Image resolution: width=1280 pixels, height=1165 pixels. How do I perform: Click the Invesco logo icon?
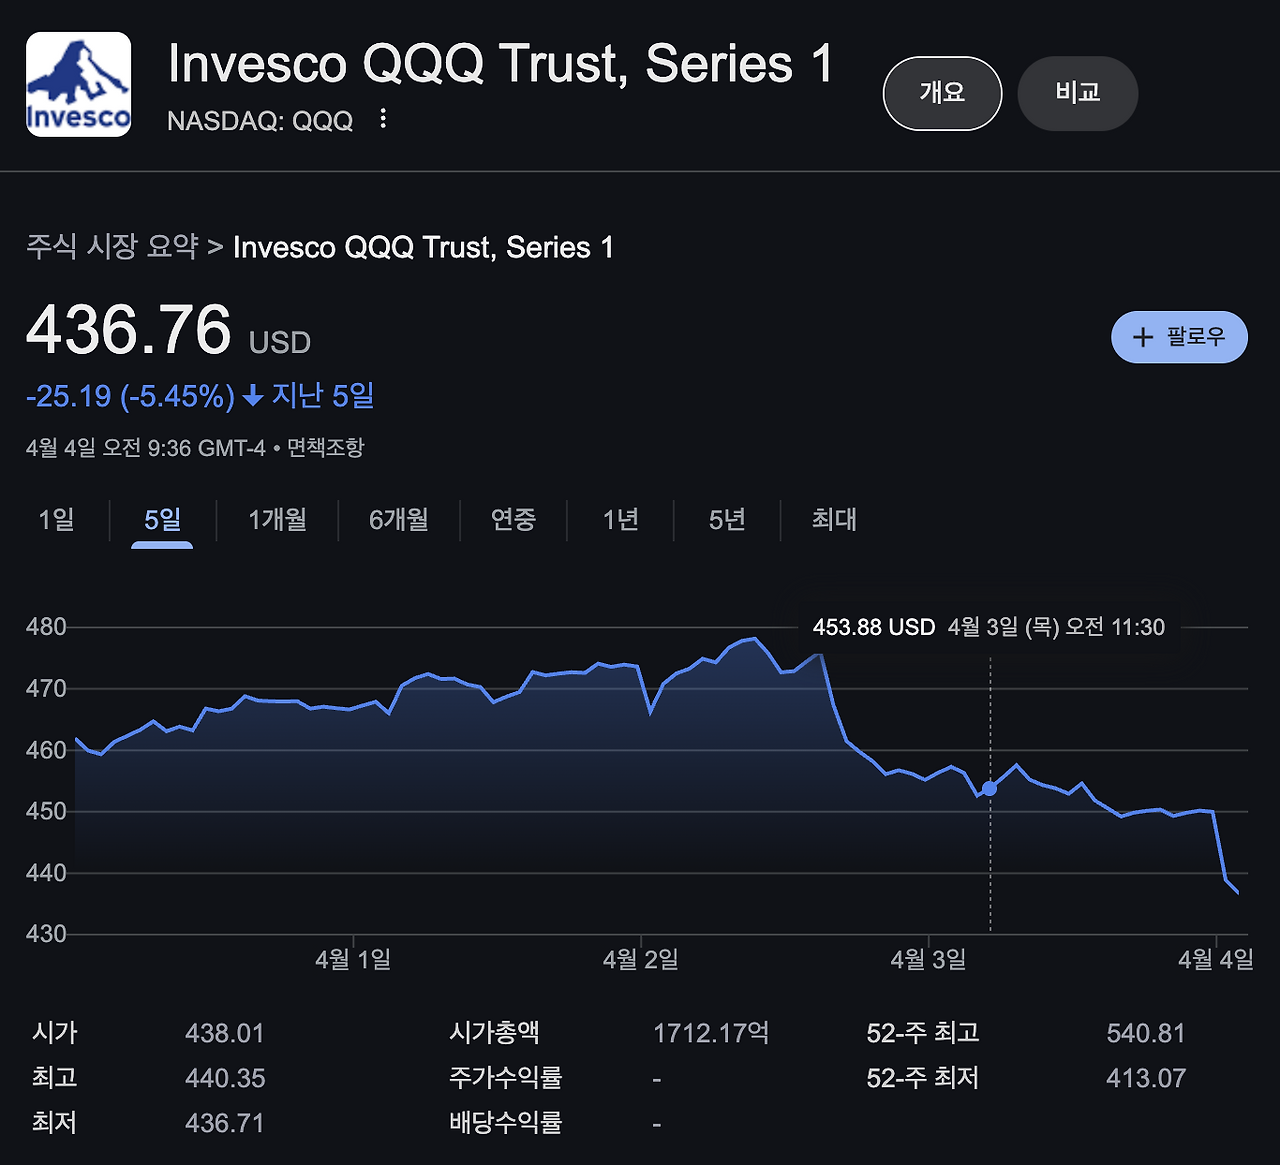coord(78,84)
